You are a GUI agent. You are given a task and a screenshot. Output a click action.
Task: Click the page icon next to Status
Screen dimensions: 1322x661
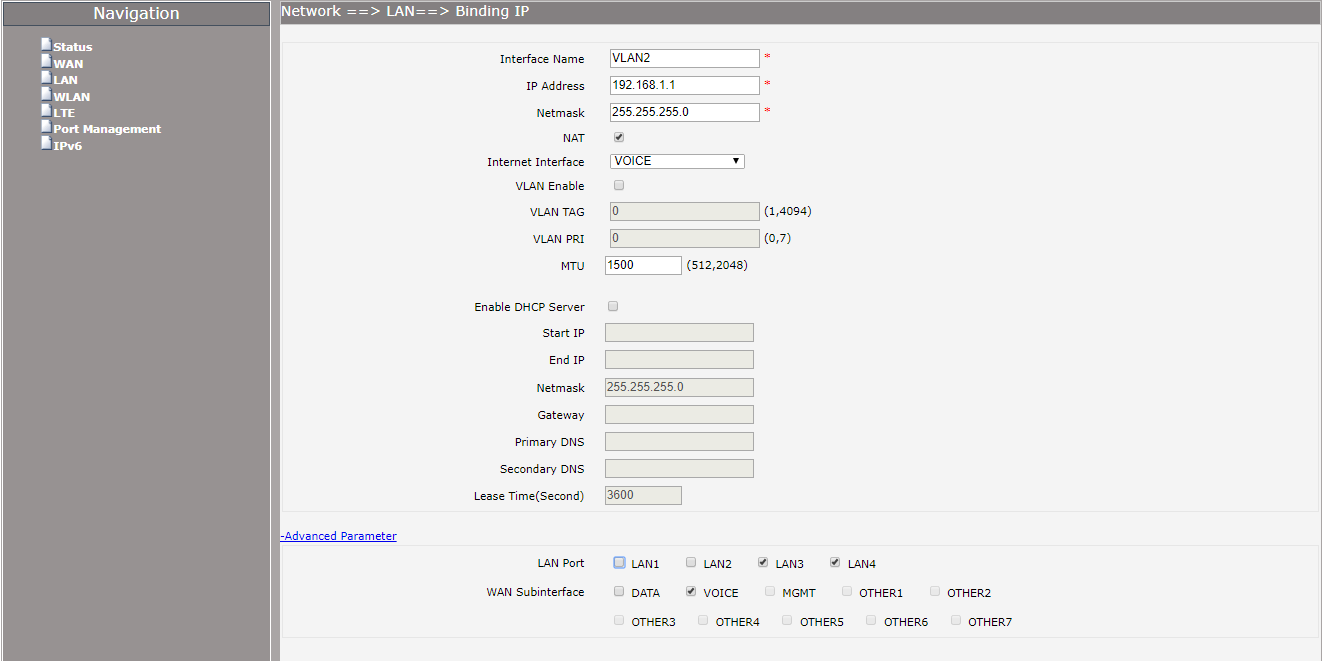[46, 45]
